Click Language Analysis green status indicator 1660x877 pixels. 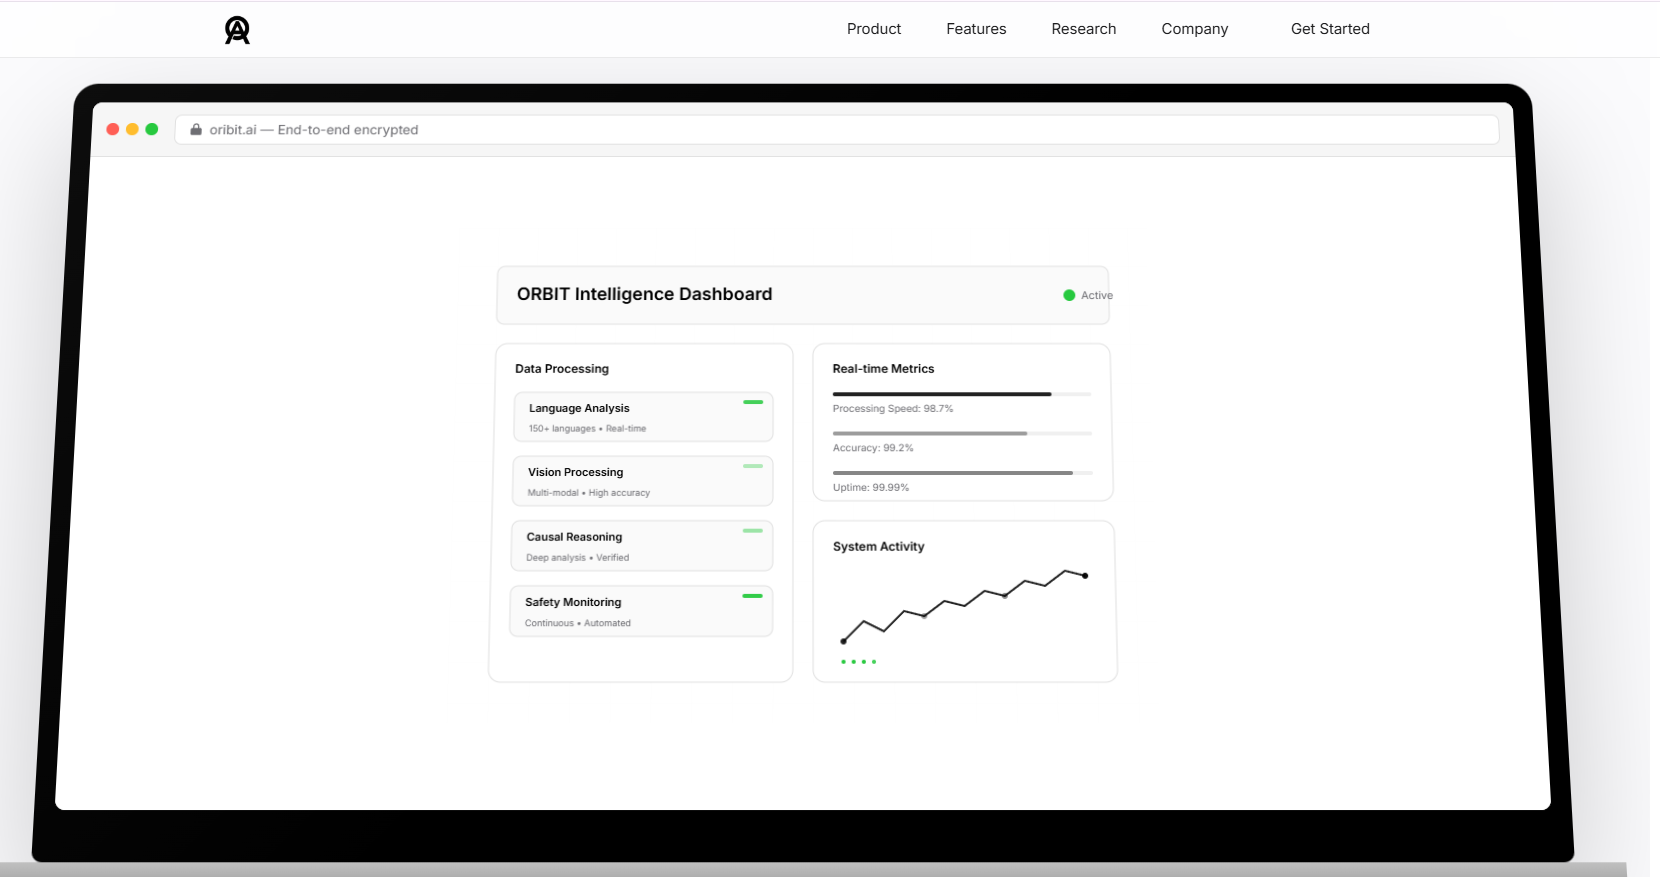coord(753,402)
